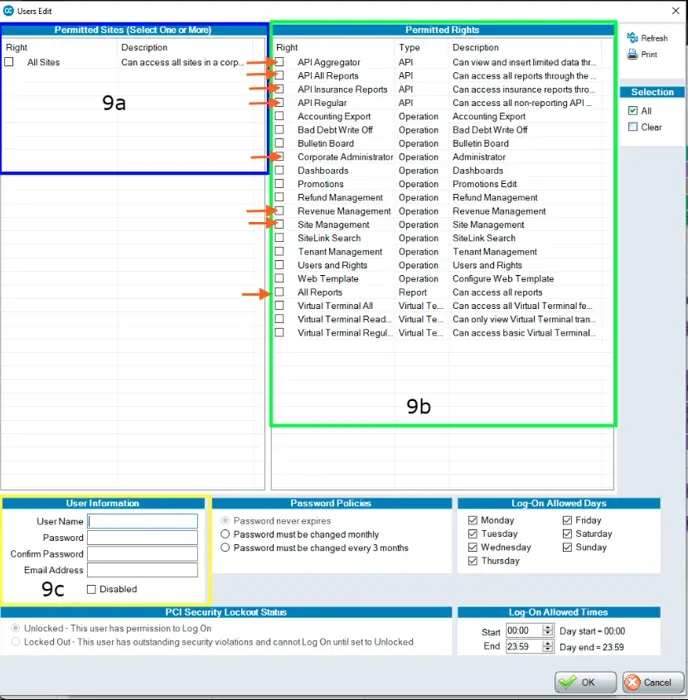Check the Accounting Export right
Screen dimensions: 688x700
click(279, 116)
